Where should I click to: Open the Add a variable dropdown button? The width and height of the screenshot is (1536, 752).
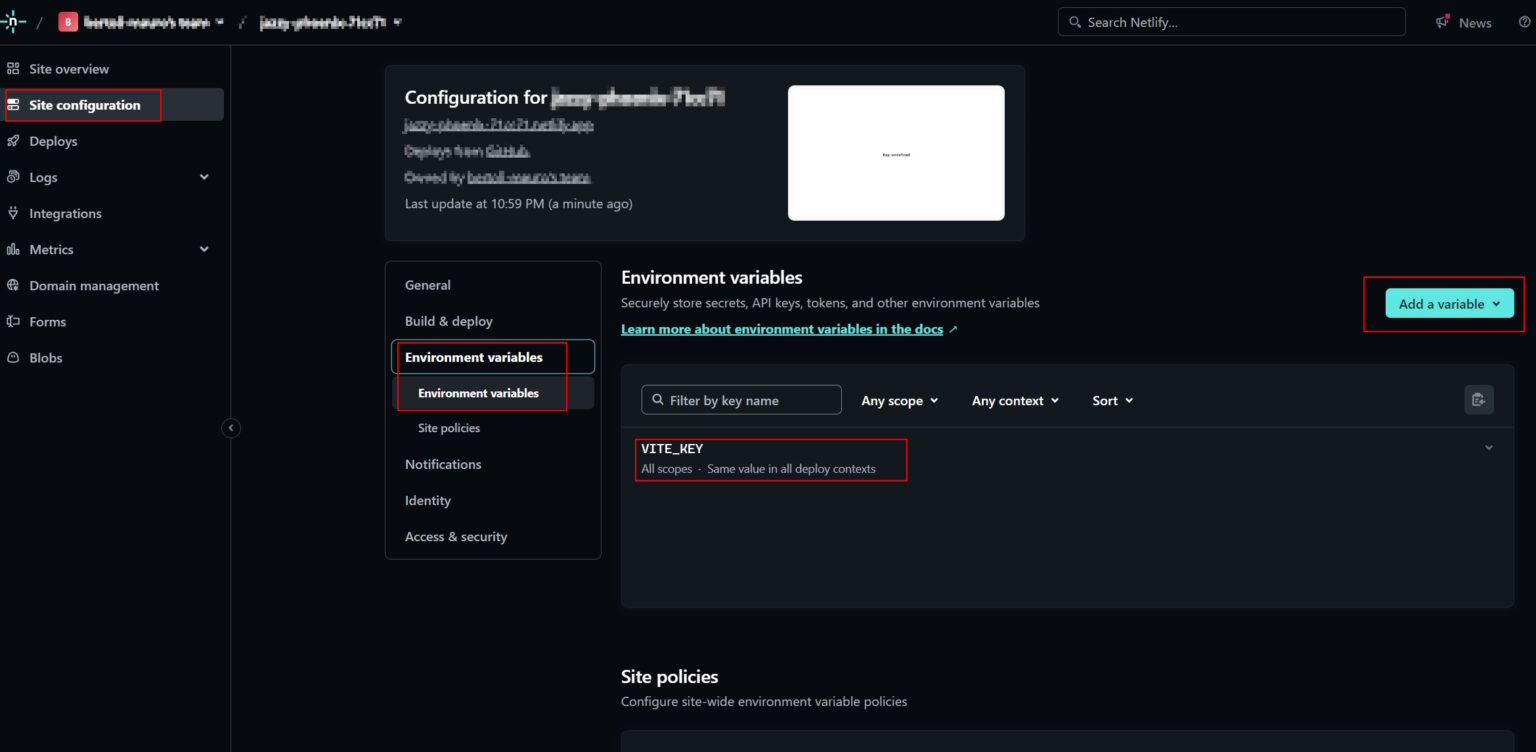1449,304
